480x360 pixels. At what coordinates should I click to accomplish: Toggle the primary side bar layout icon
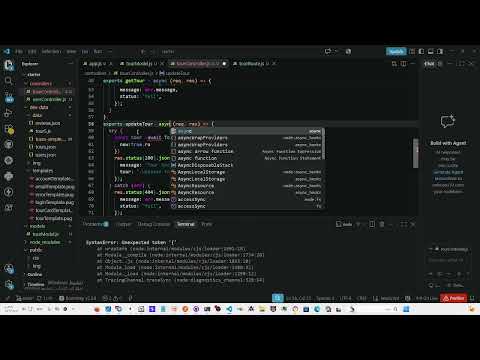[x=421, y=51]
